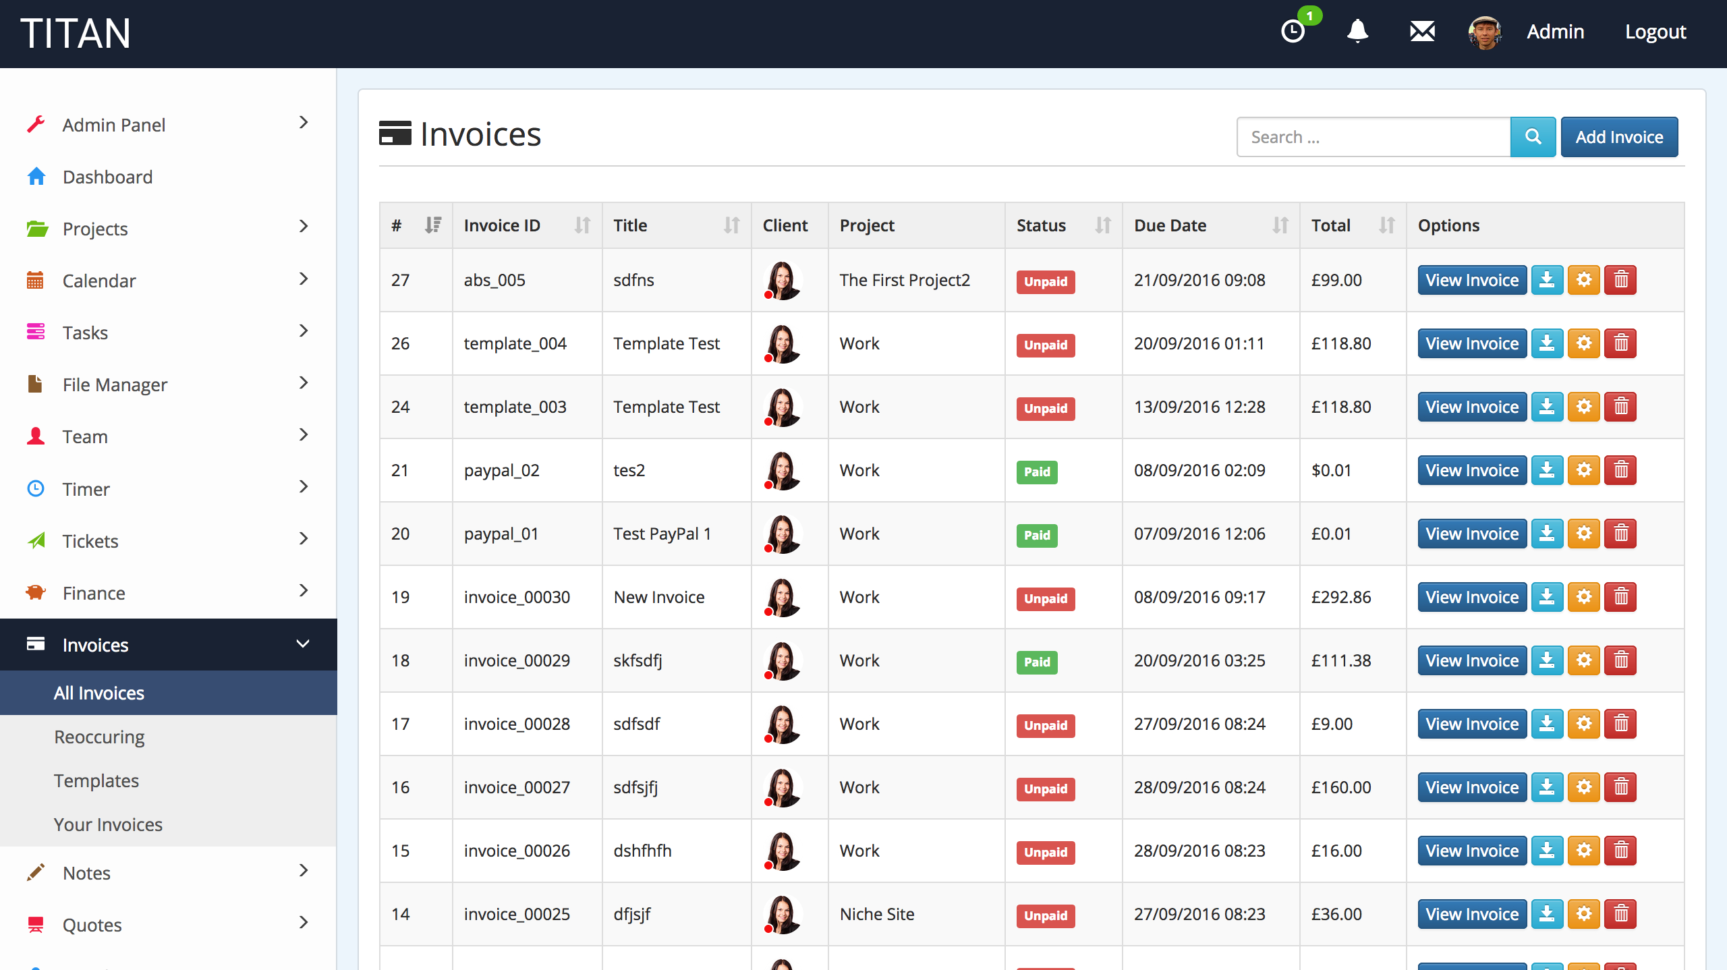Click client avatar in paypal_02 row
This screenshot has height=970, width=1727.
[x=782, y=470]
